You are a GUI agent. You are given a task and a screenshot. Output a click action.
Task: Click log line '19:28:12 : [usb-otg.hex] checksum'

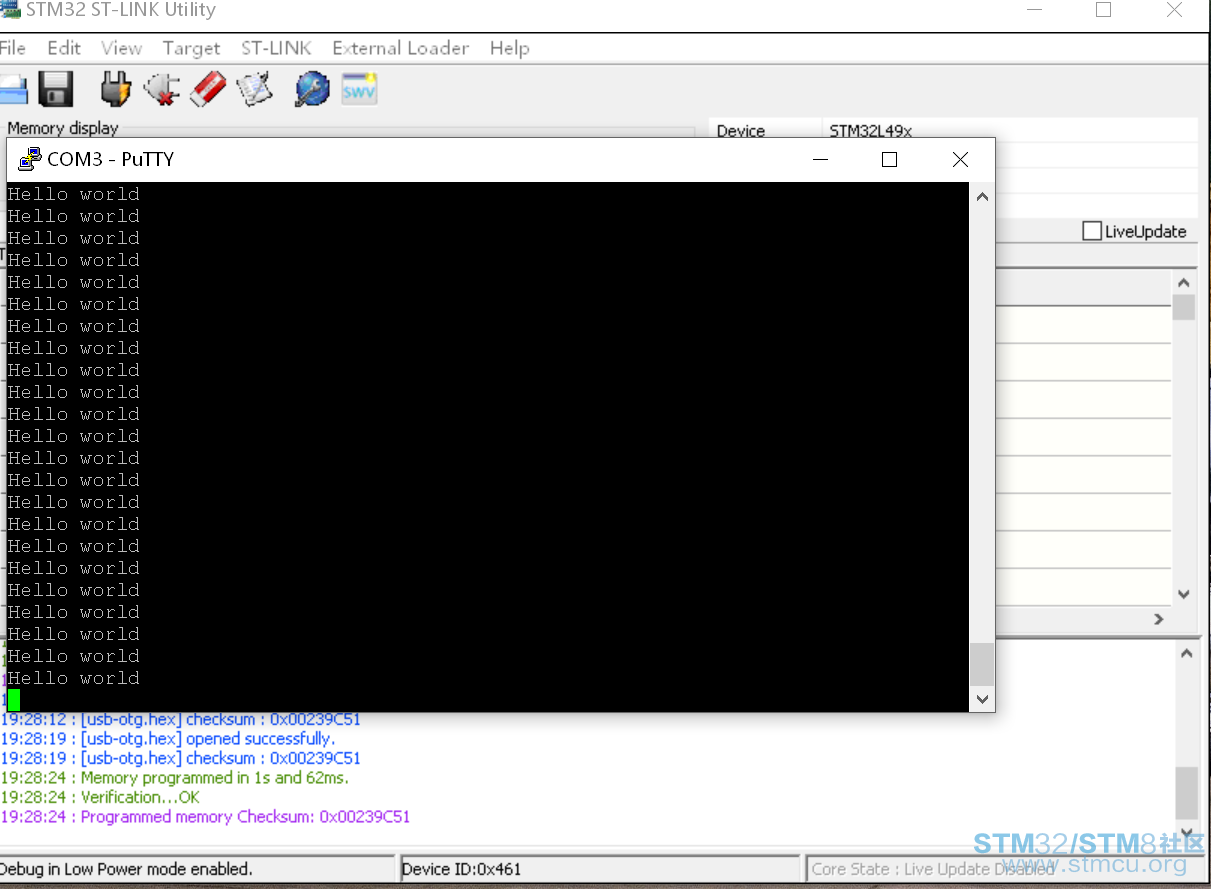[180, 719]
